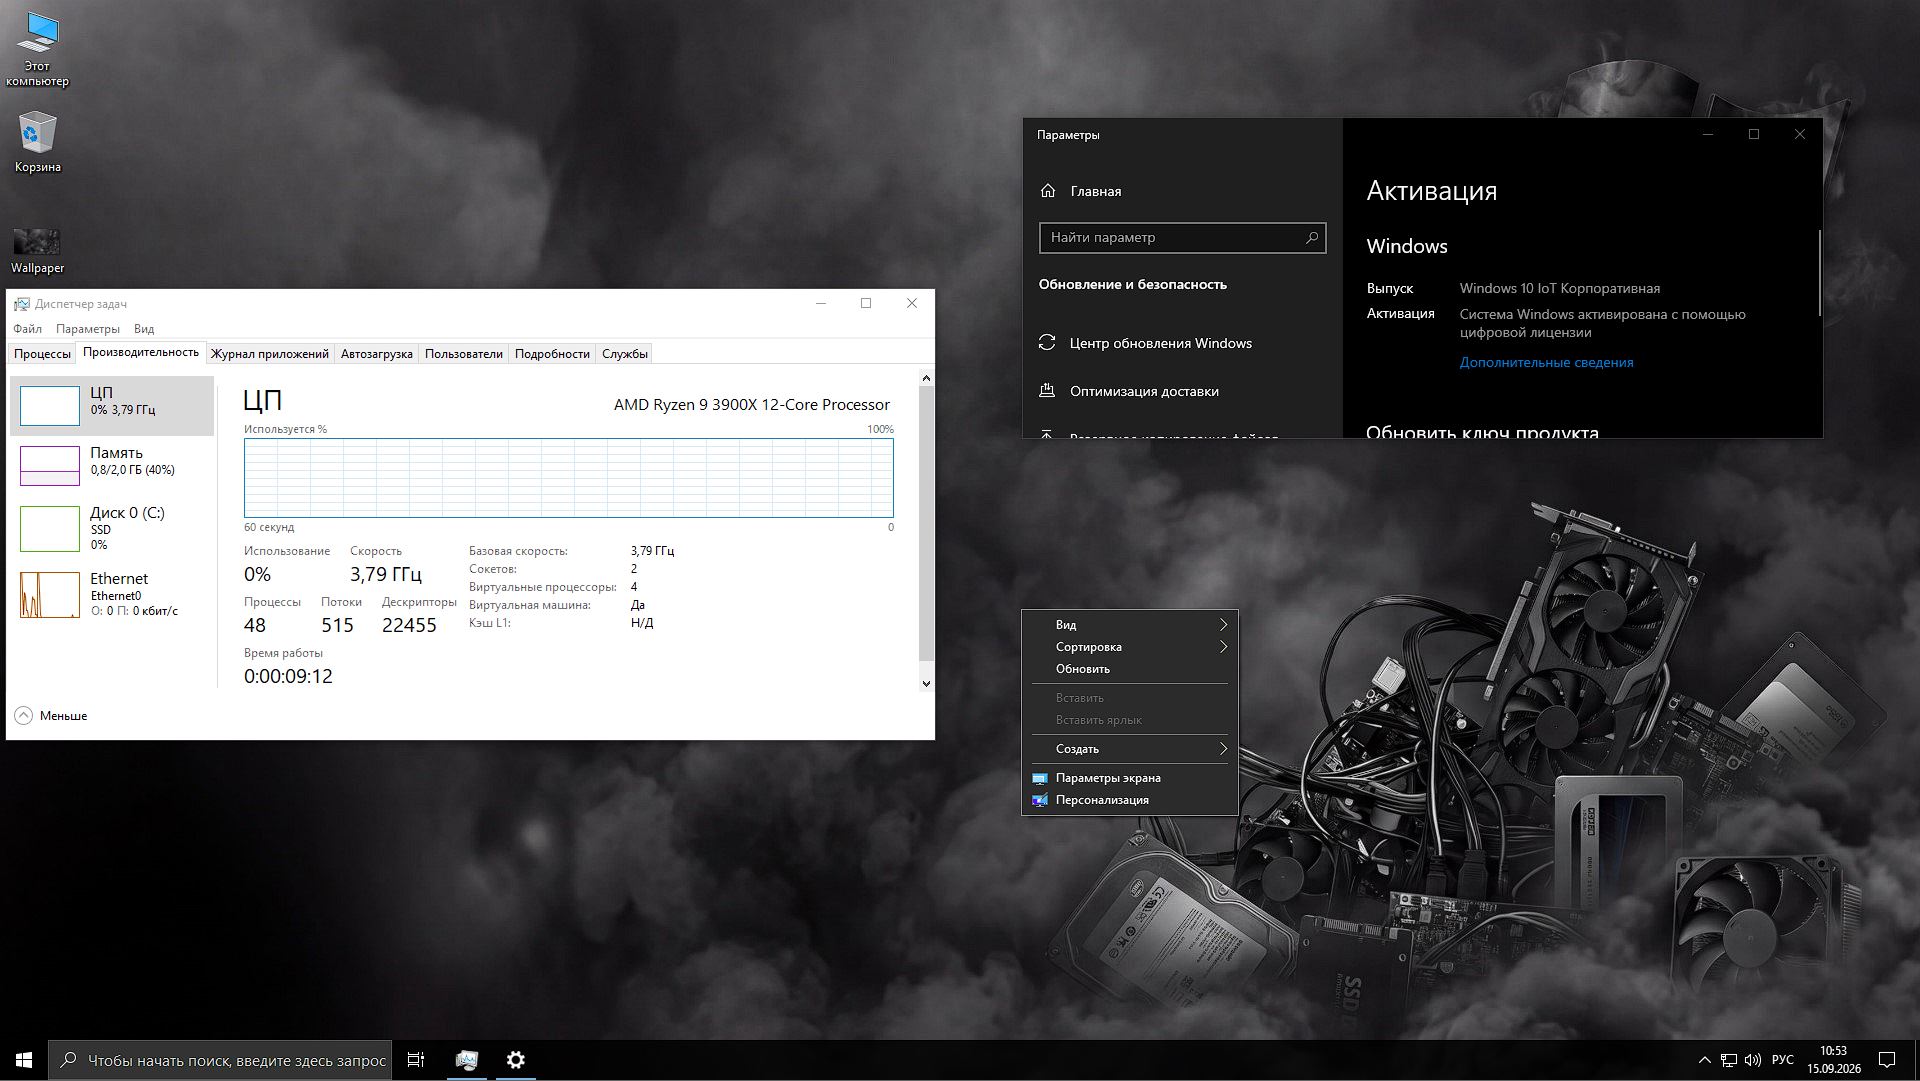Screen dimensions: 1920x1081
Task: Click the taskbar search box
Action: 221,1060
